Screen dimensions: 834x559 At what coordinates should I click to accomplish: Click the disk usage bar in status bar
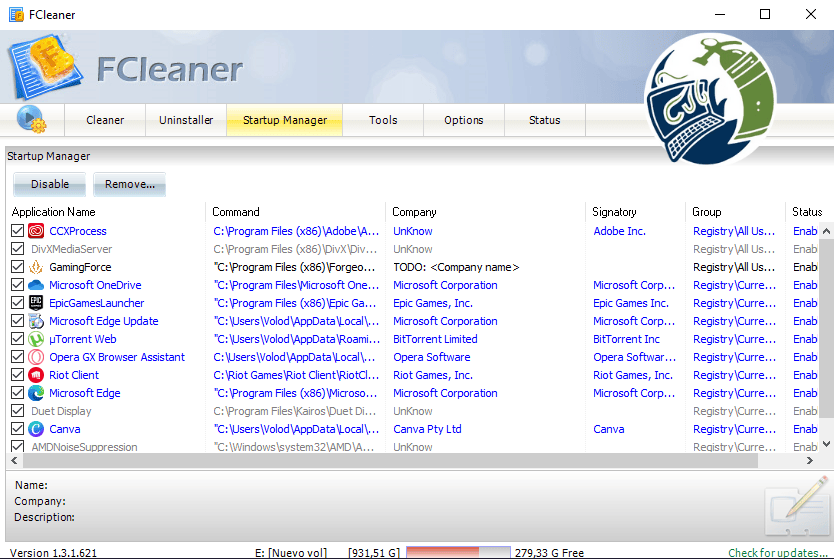[458, 553]
